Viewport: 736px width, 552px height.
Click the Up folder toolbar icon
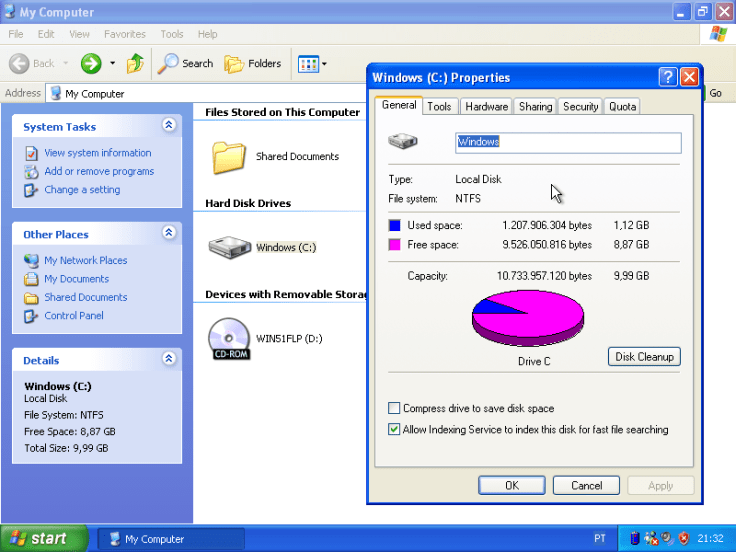coord(135,64)
